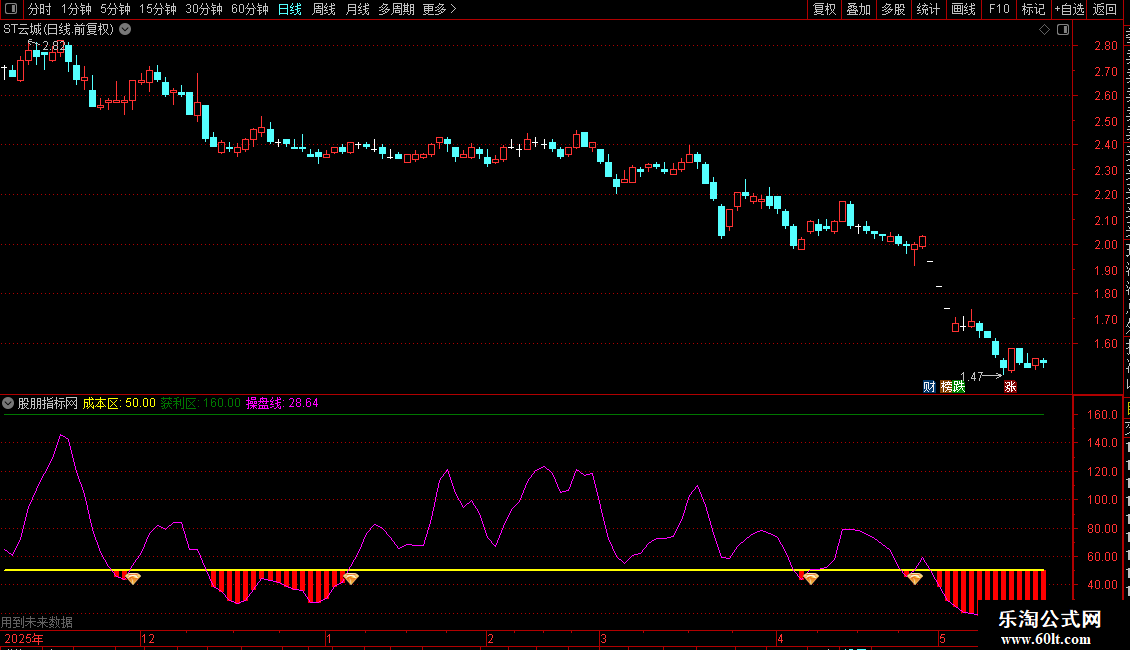The width and height of the screenshot is (1130, 650).
Task: Click the 叠加 overlay button
Action: pyautogui.click(x=858, y=9)
